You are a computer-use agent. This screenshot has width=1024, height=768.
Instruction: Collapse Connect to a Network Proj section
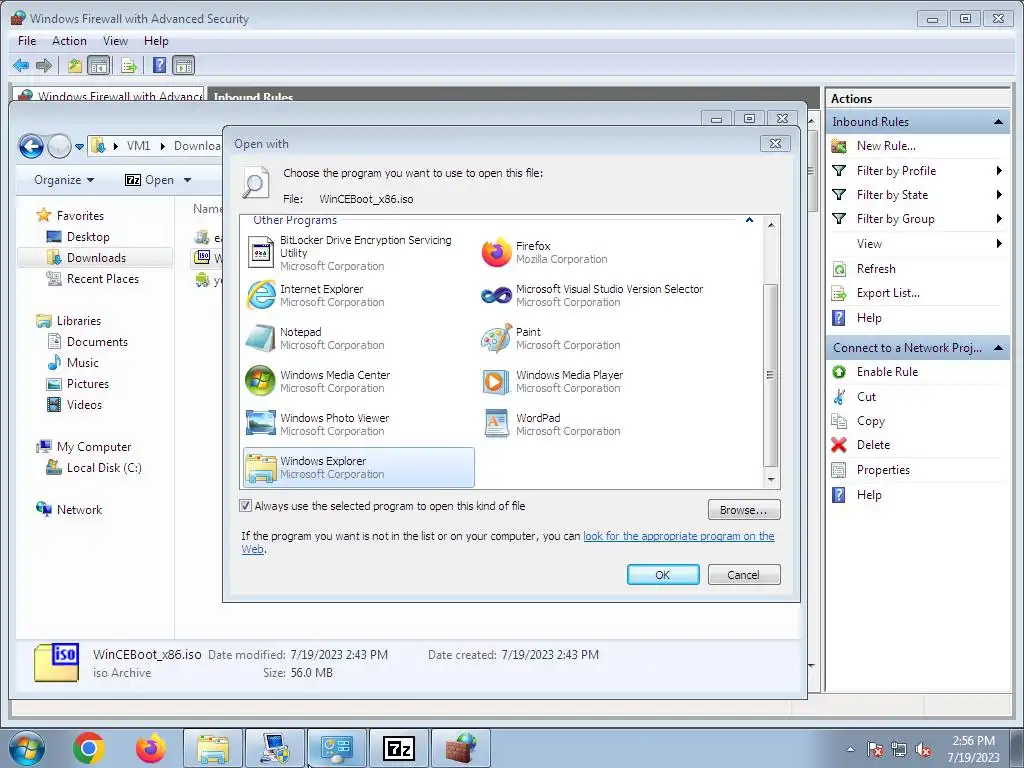click(998, 347)
